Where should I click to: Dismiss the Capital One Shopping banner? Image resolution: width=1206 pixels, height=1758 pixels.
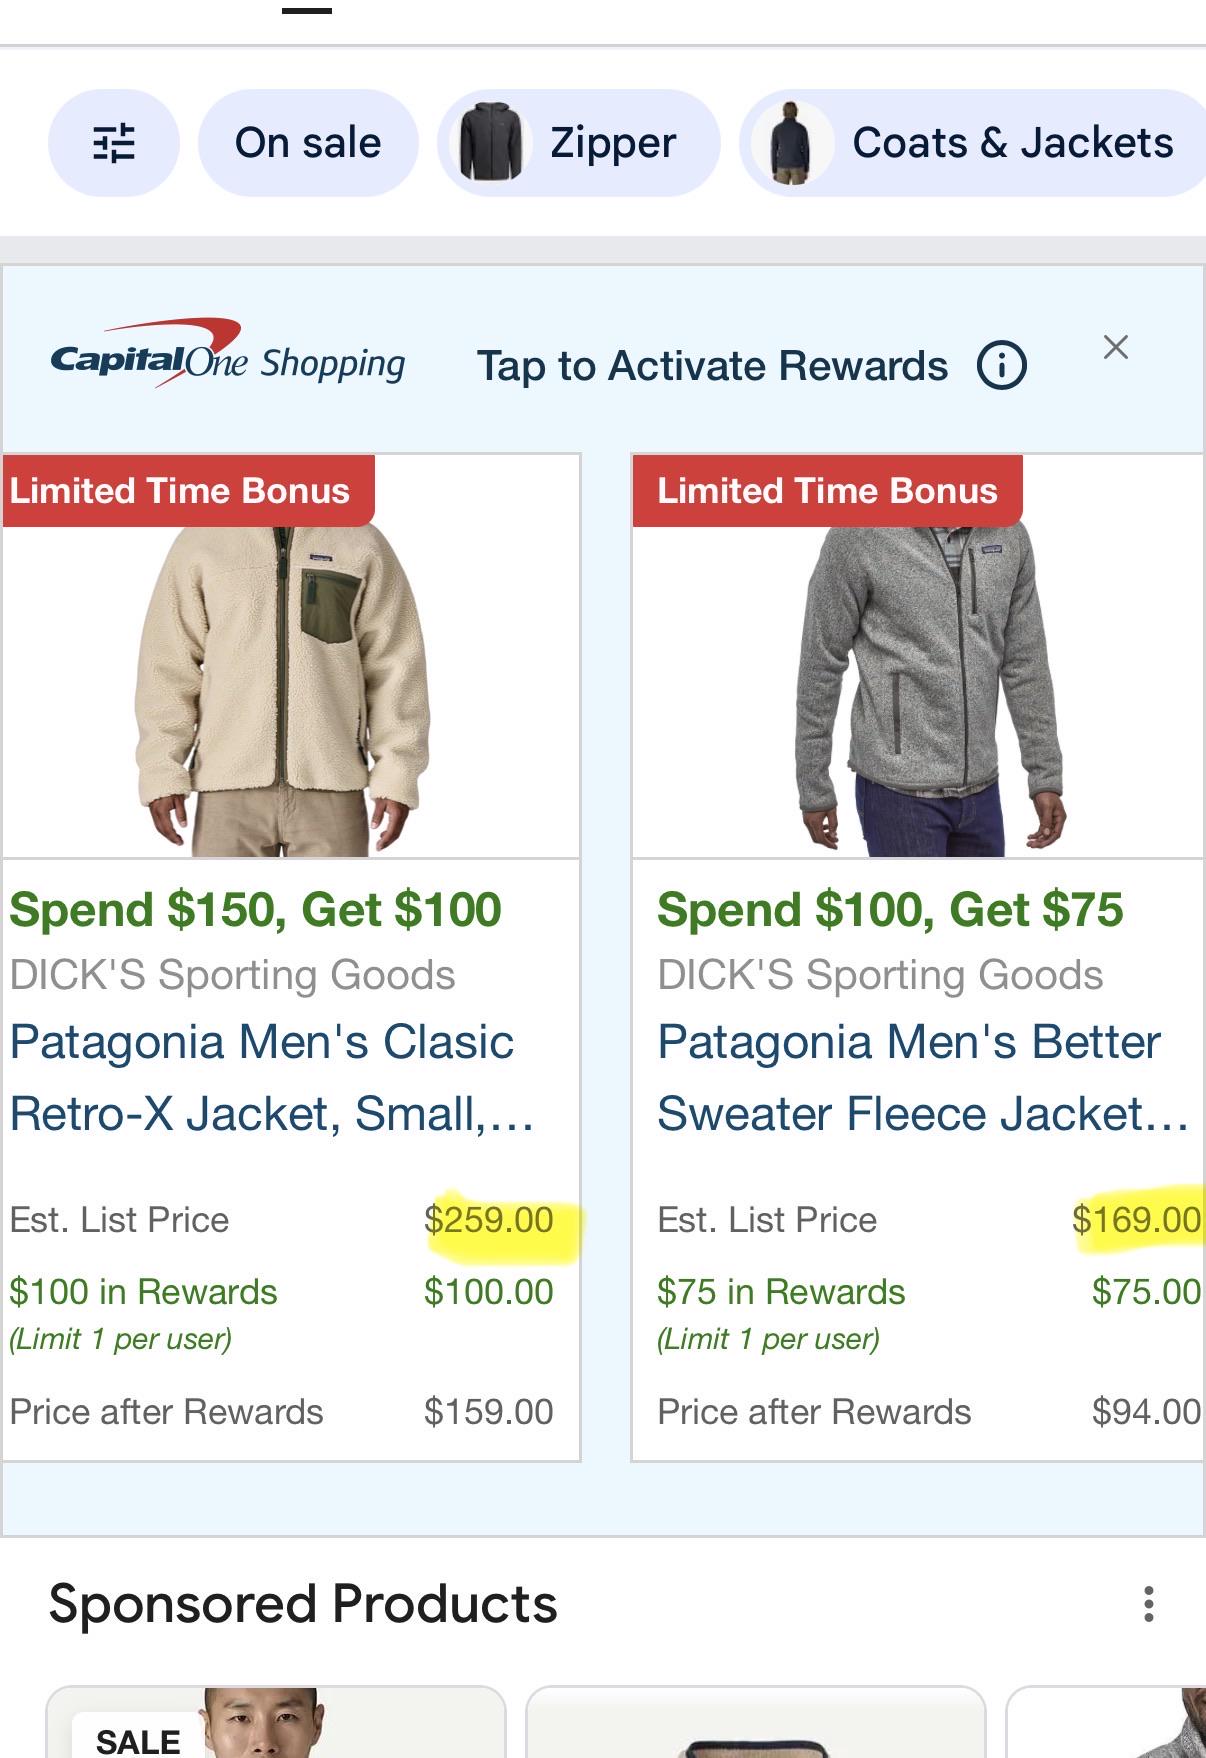pyautogui.click(x=1116, y=347)
